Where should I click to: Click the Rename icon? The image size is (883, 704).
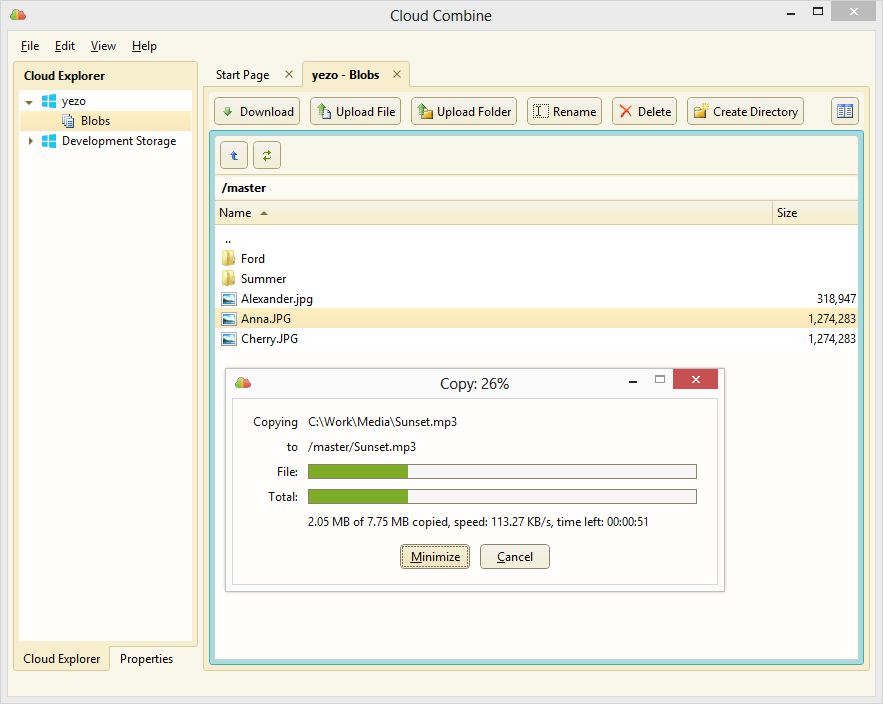[x=539, y=111]
